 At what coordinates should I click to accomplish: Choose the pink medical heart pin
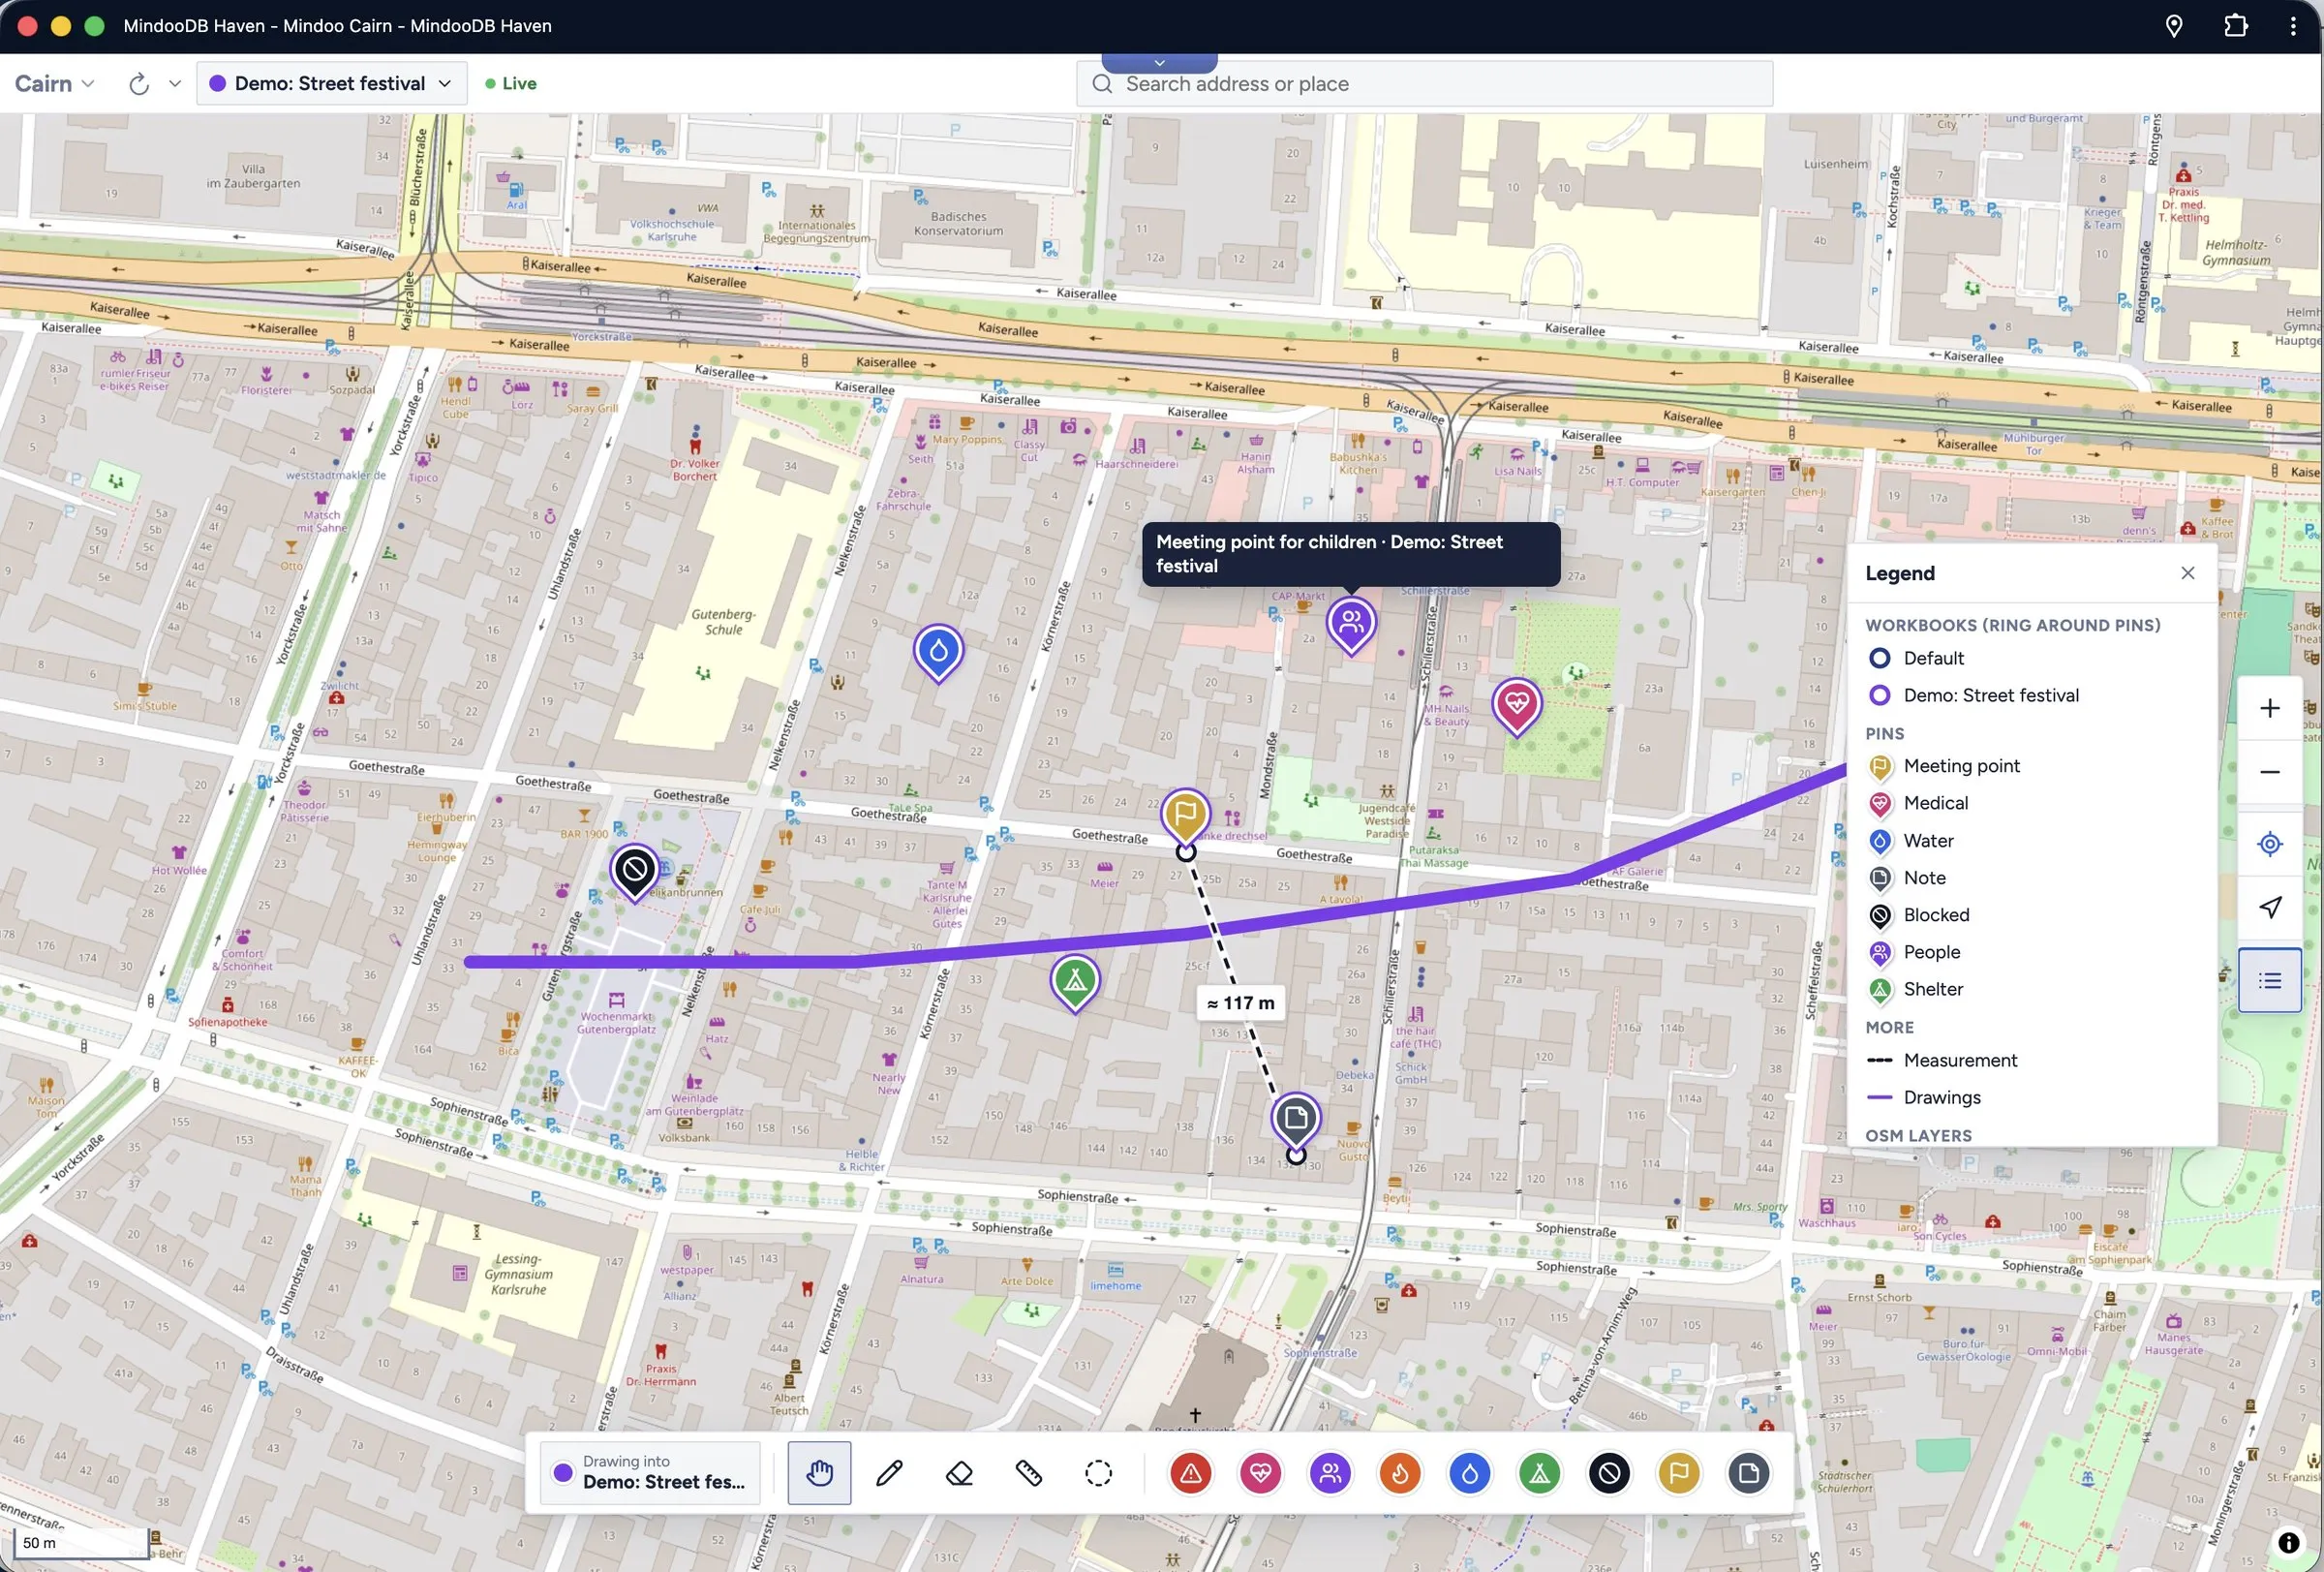(1260, 1472)
